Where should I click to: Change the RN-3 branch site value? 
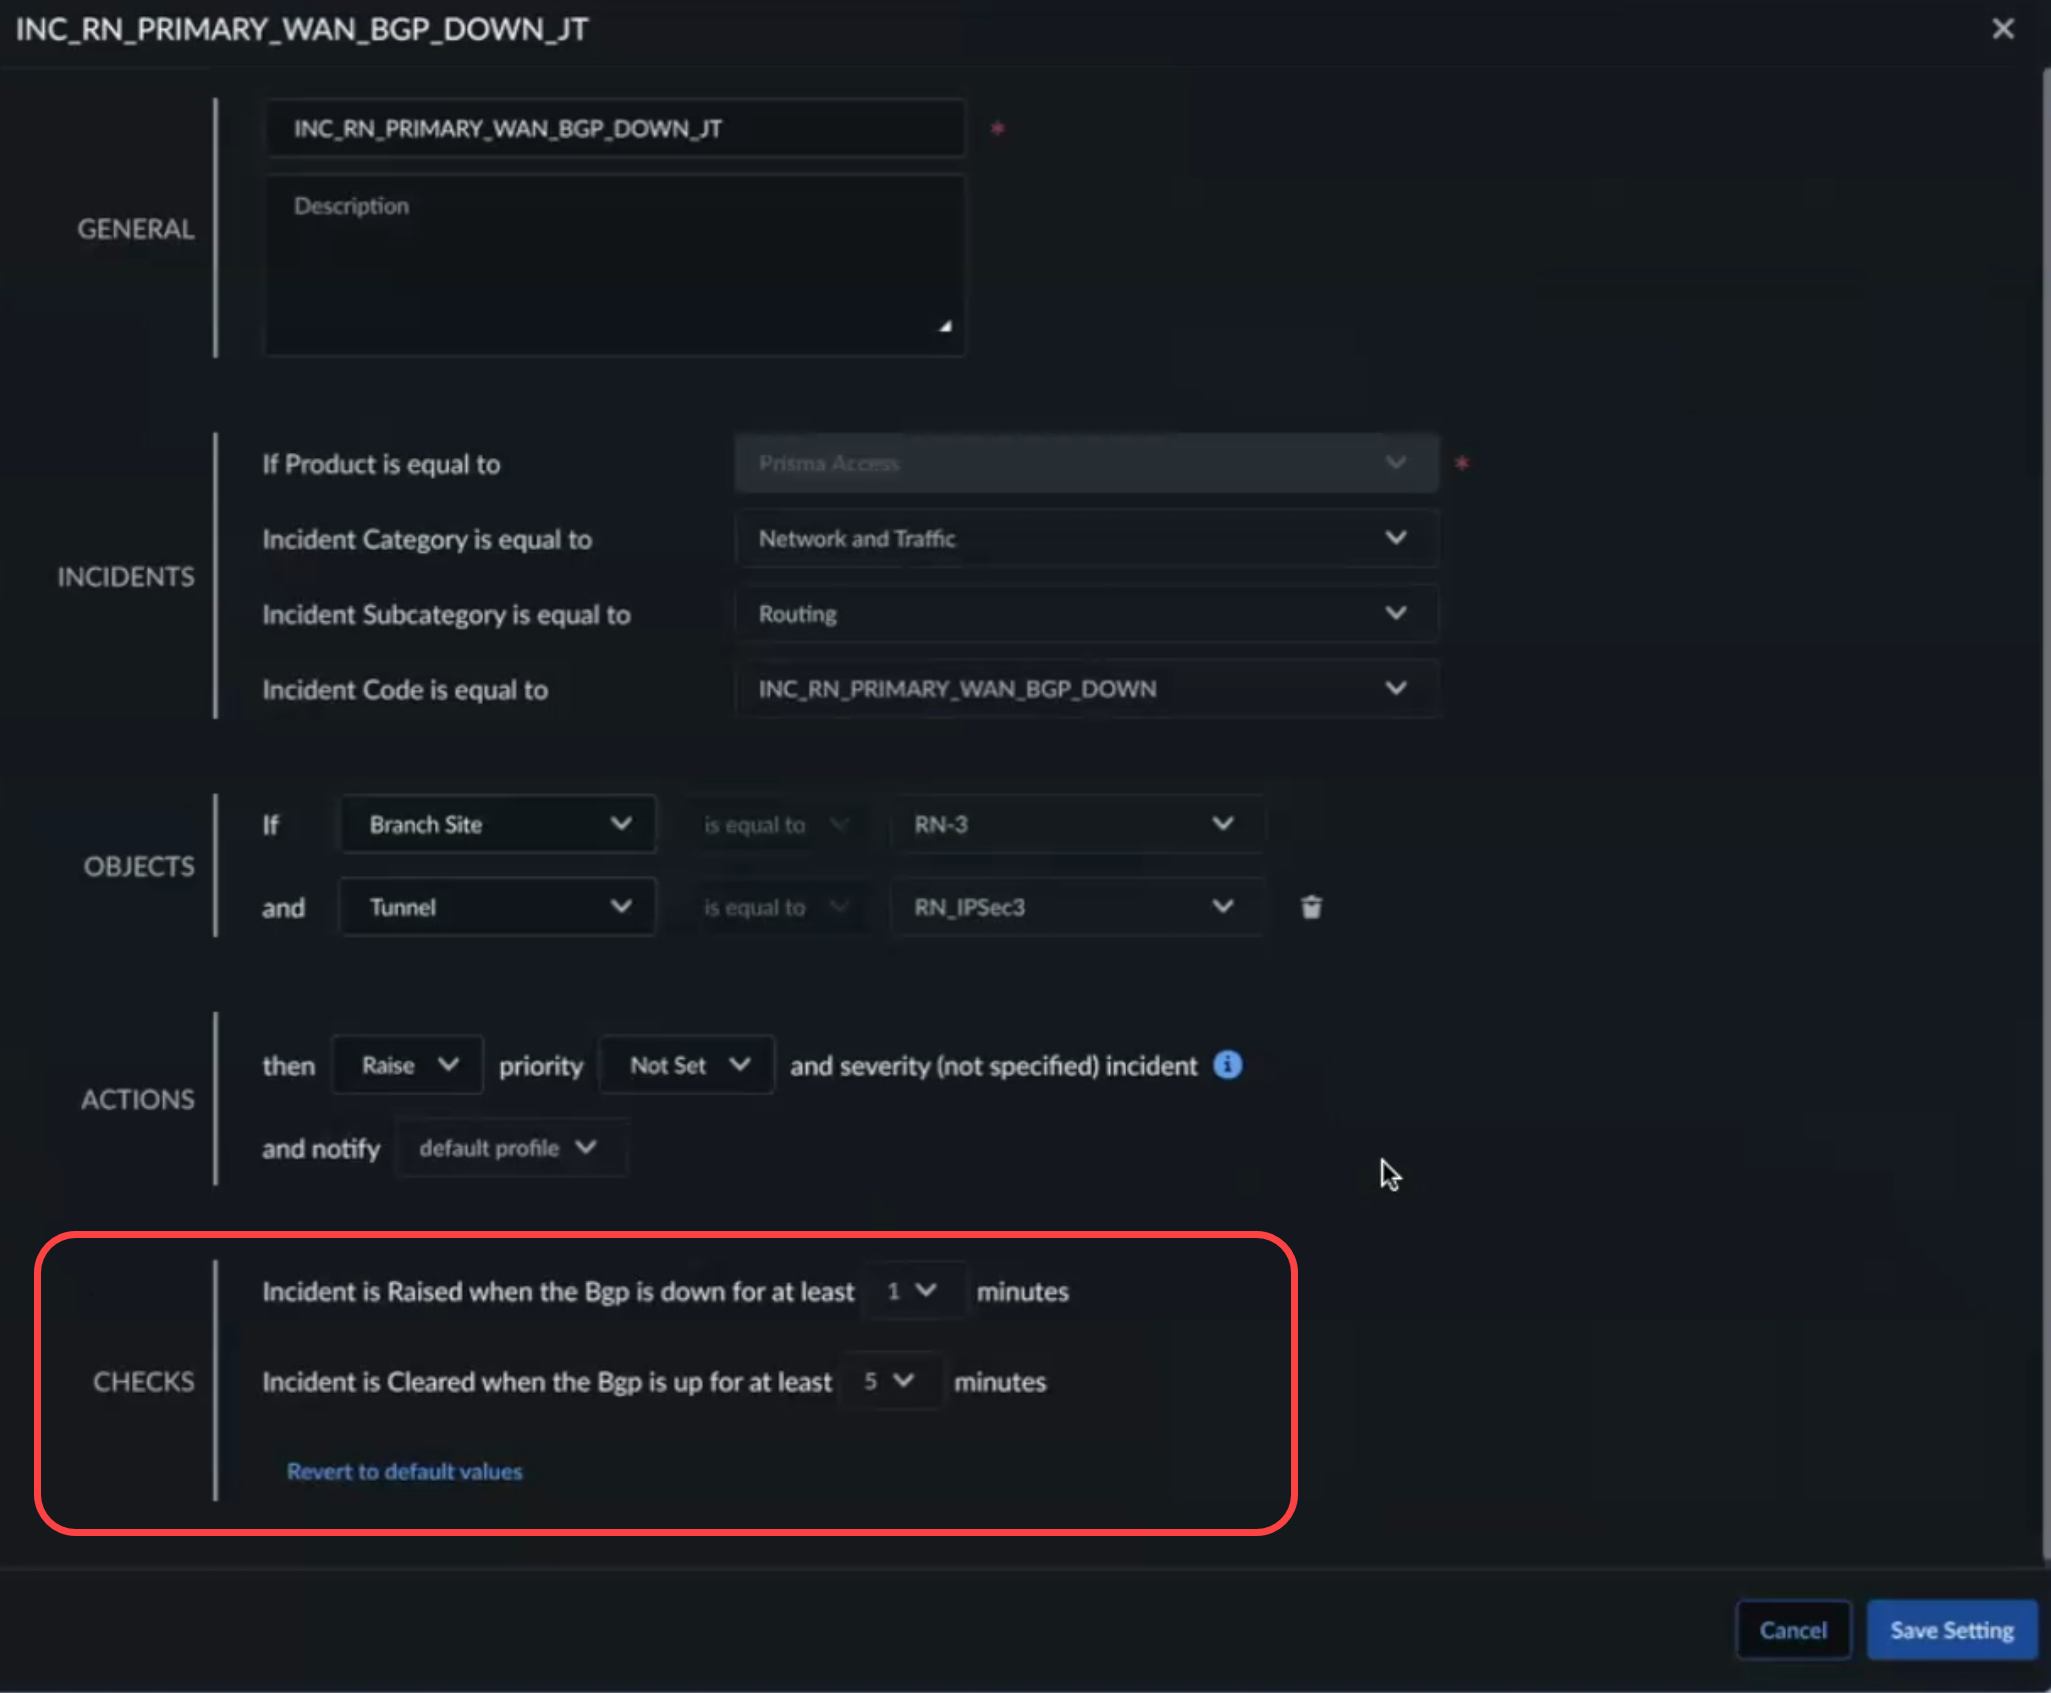1076,825
